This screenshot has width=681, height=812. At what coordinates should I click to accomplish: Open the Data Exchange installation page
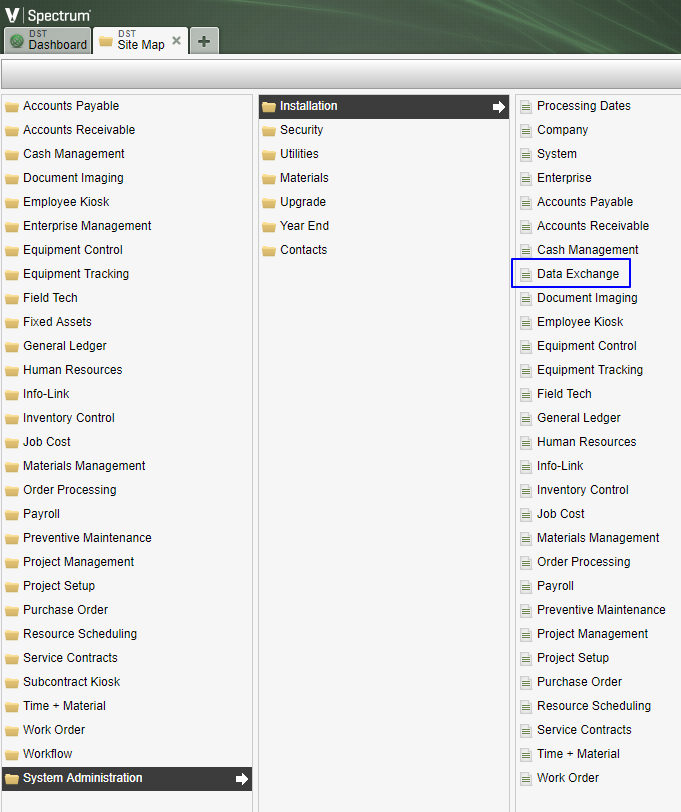click(577, 274)
